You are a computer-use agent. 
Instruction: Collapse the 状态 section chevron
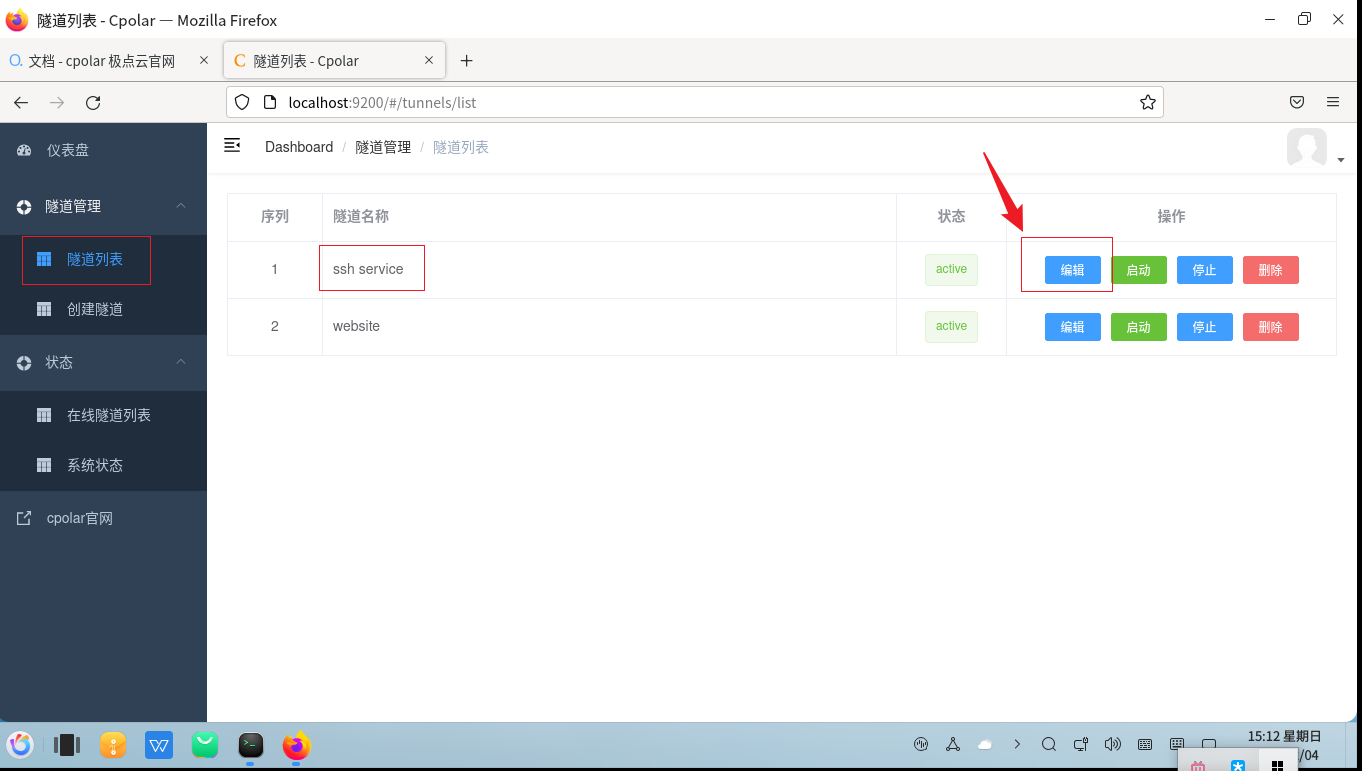[x=180, y=362]
